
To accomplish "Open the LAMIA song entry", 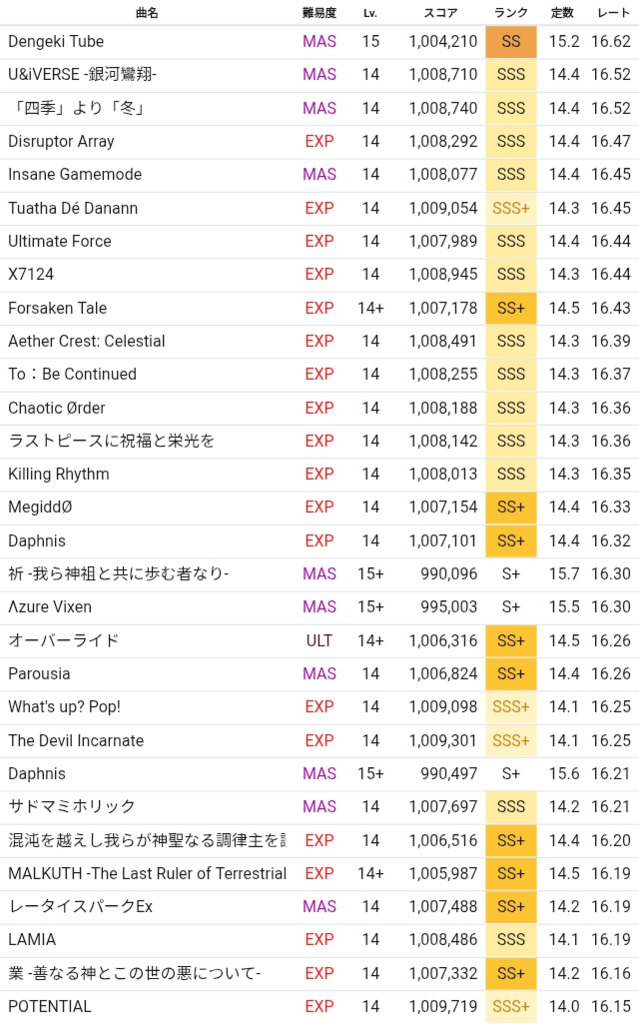I will 32,939.
